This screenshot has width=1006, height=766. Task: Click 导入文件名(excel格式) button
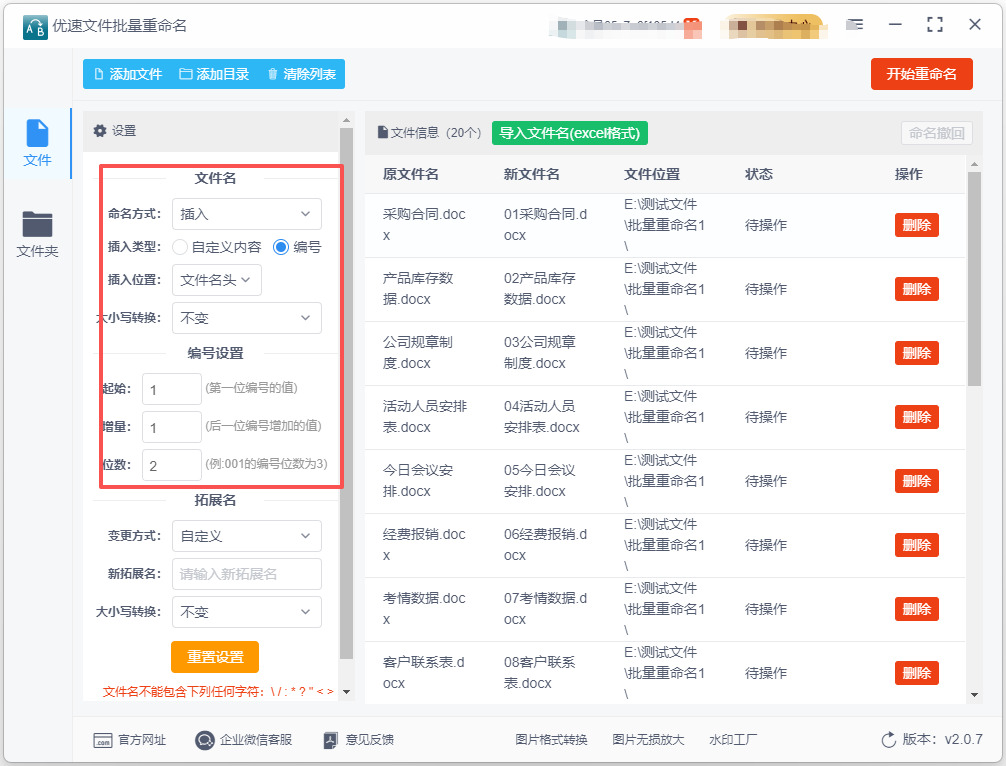point(570,133)
